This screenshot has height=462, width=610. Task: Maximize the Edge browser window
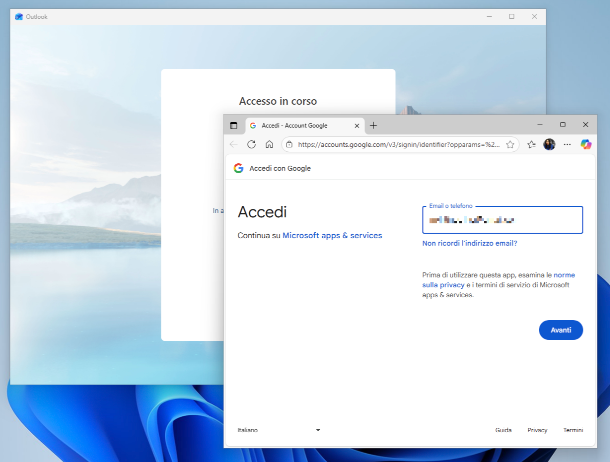click(x=563, y=124)
